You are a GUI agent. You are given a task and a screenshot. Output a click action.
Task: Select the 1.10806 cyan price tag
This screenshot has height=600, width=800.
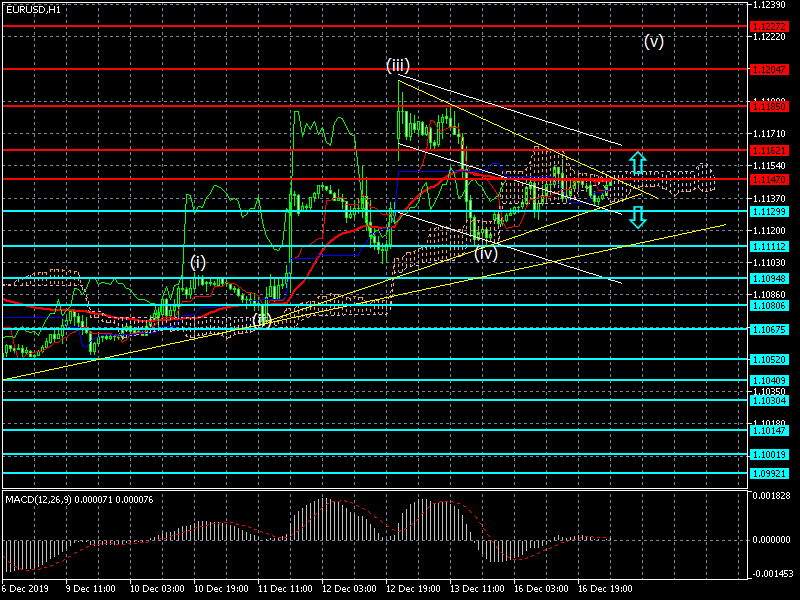769,306
